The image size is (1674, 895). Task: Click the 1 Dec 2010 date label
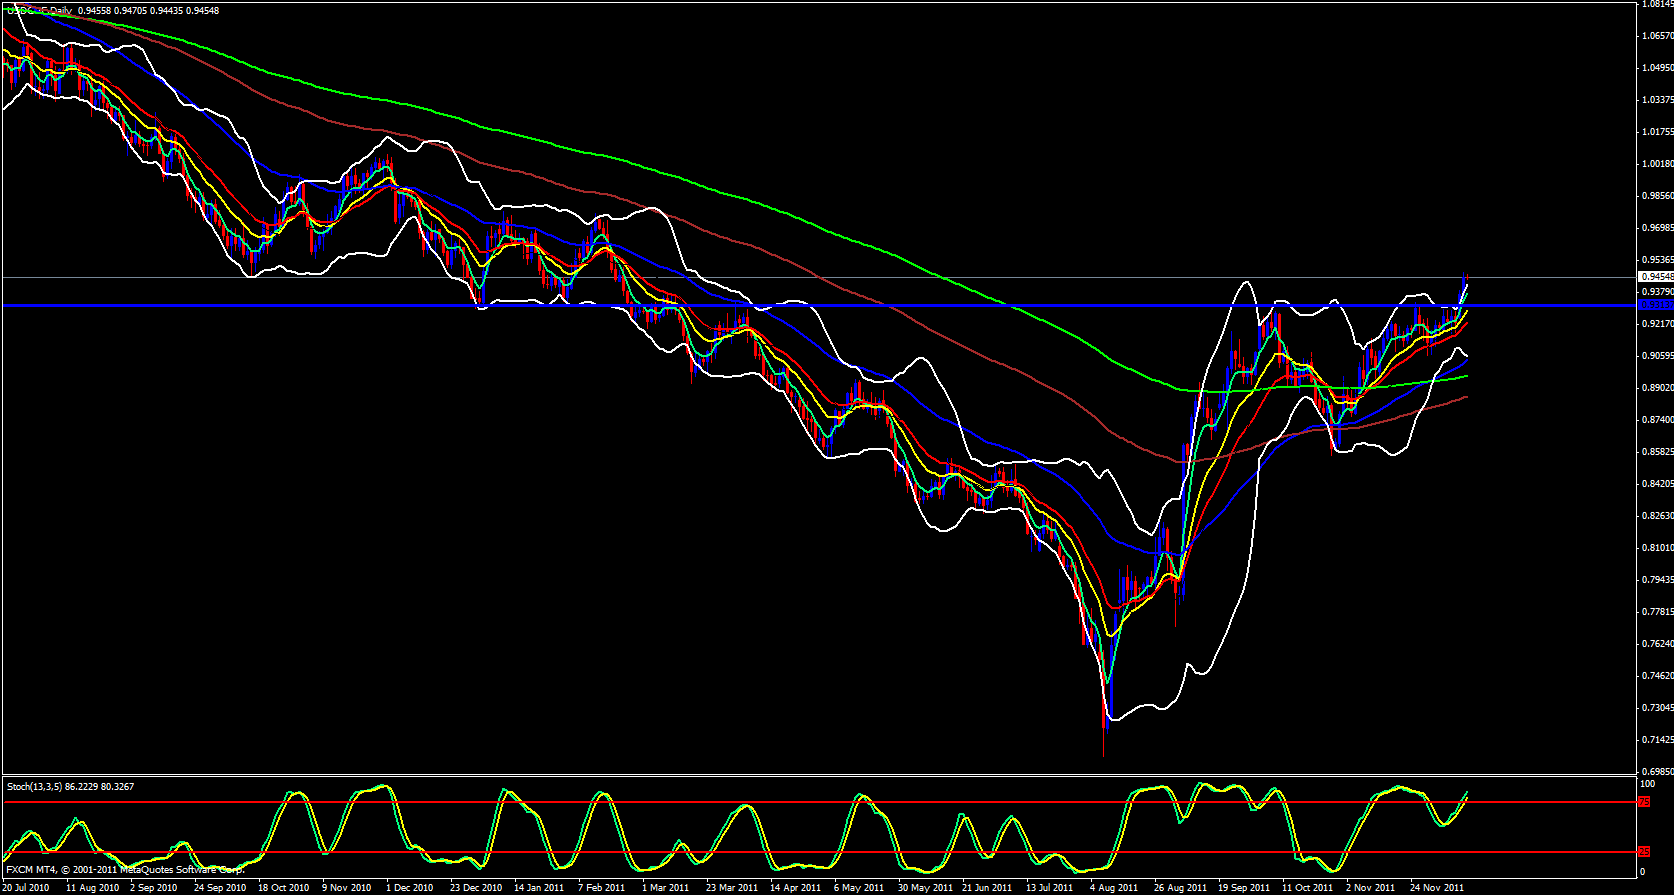410,887
